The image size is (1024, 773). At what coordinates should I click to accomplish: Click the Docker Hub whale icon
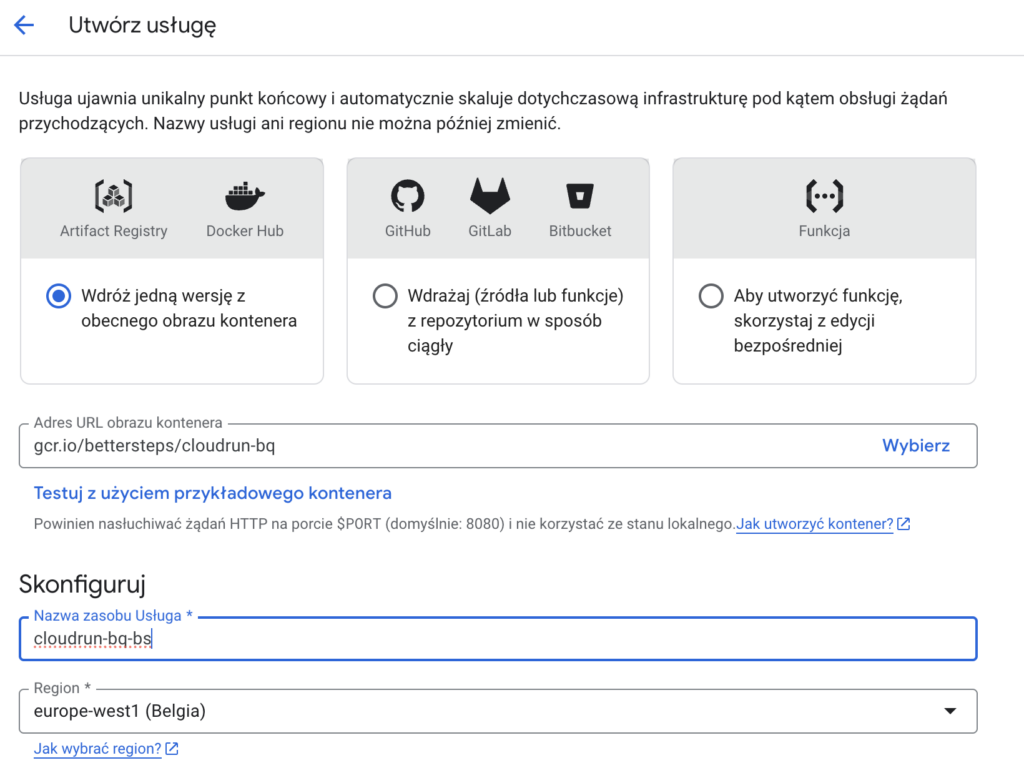245,196
